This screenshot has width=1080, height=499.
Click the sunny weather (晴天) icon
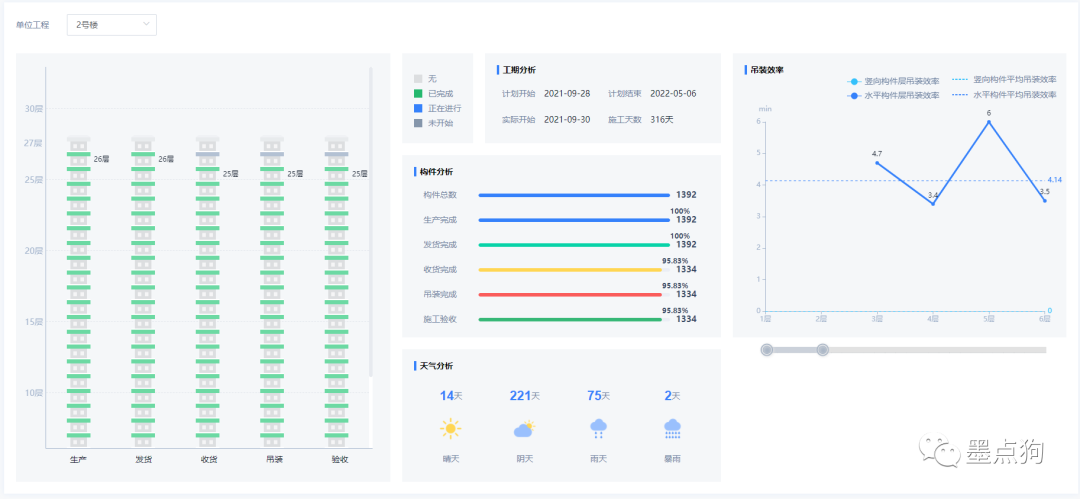(x=451, y=429)
